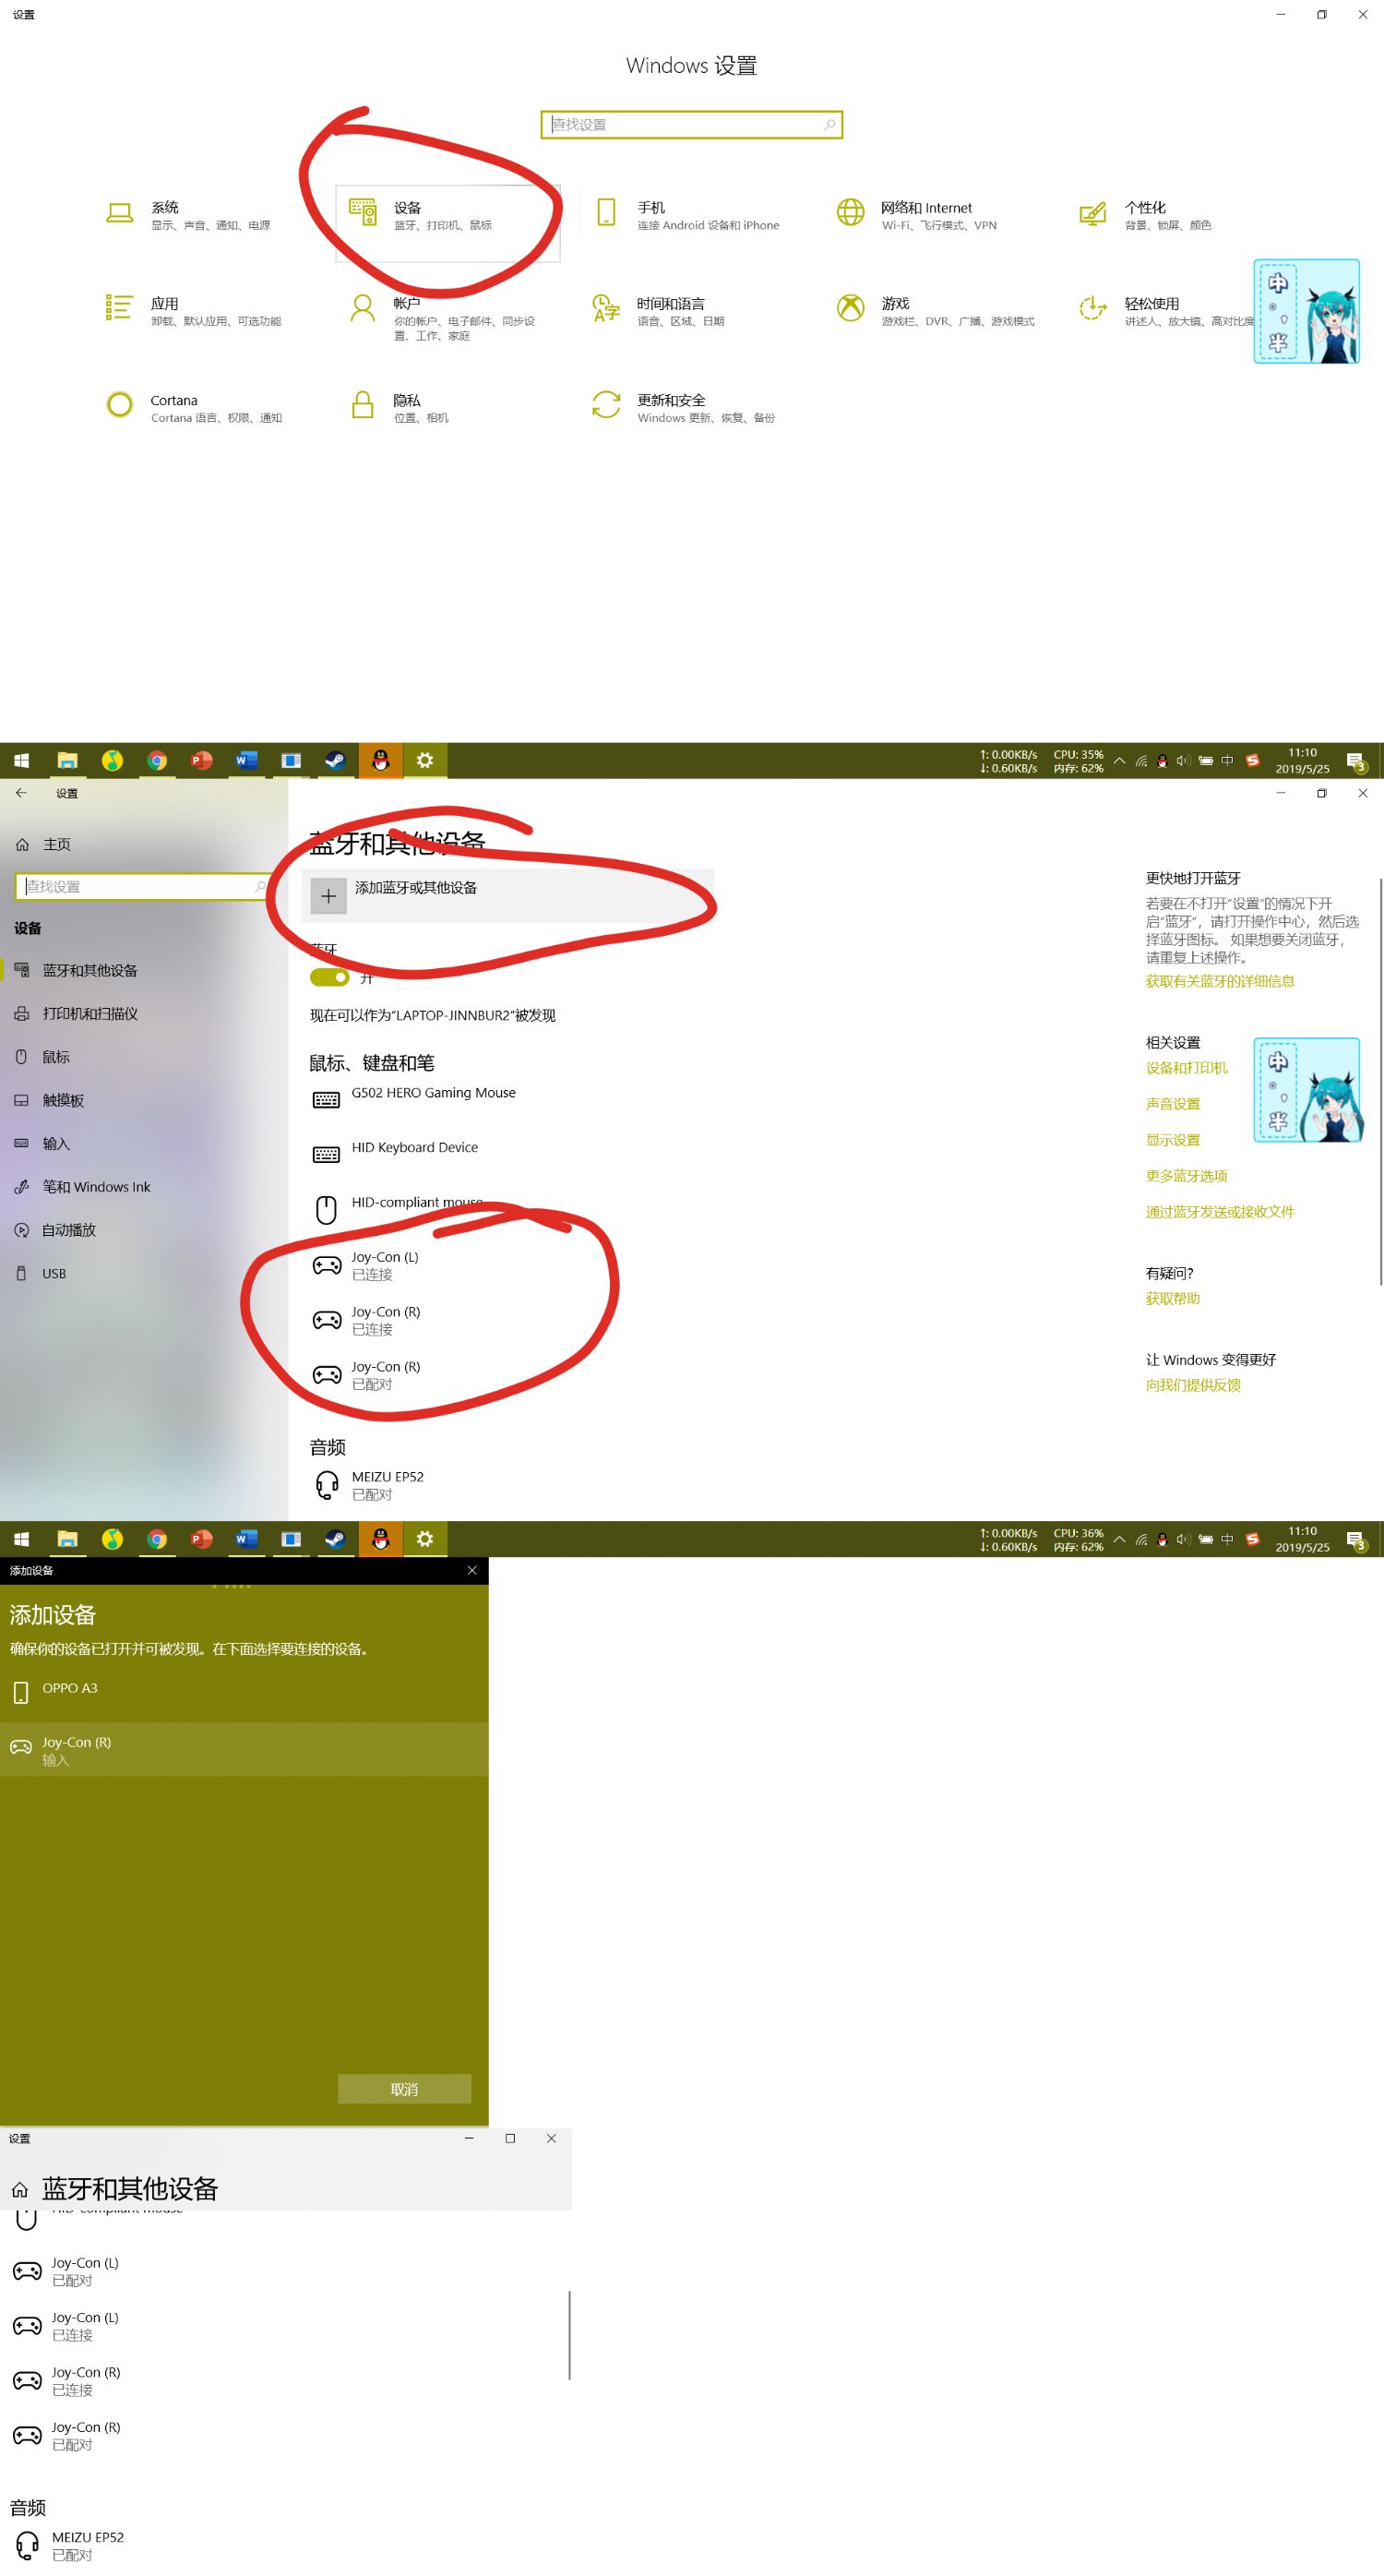Open USB settings from the sidebar
This screenshot has height=2576, width=1384.
coord(143,1274)
